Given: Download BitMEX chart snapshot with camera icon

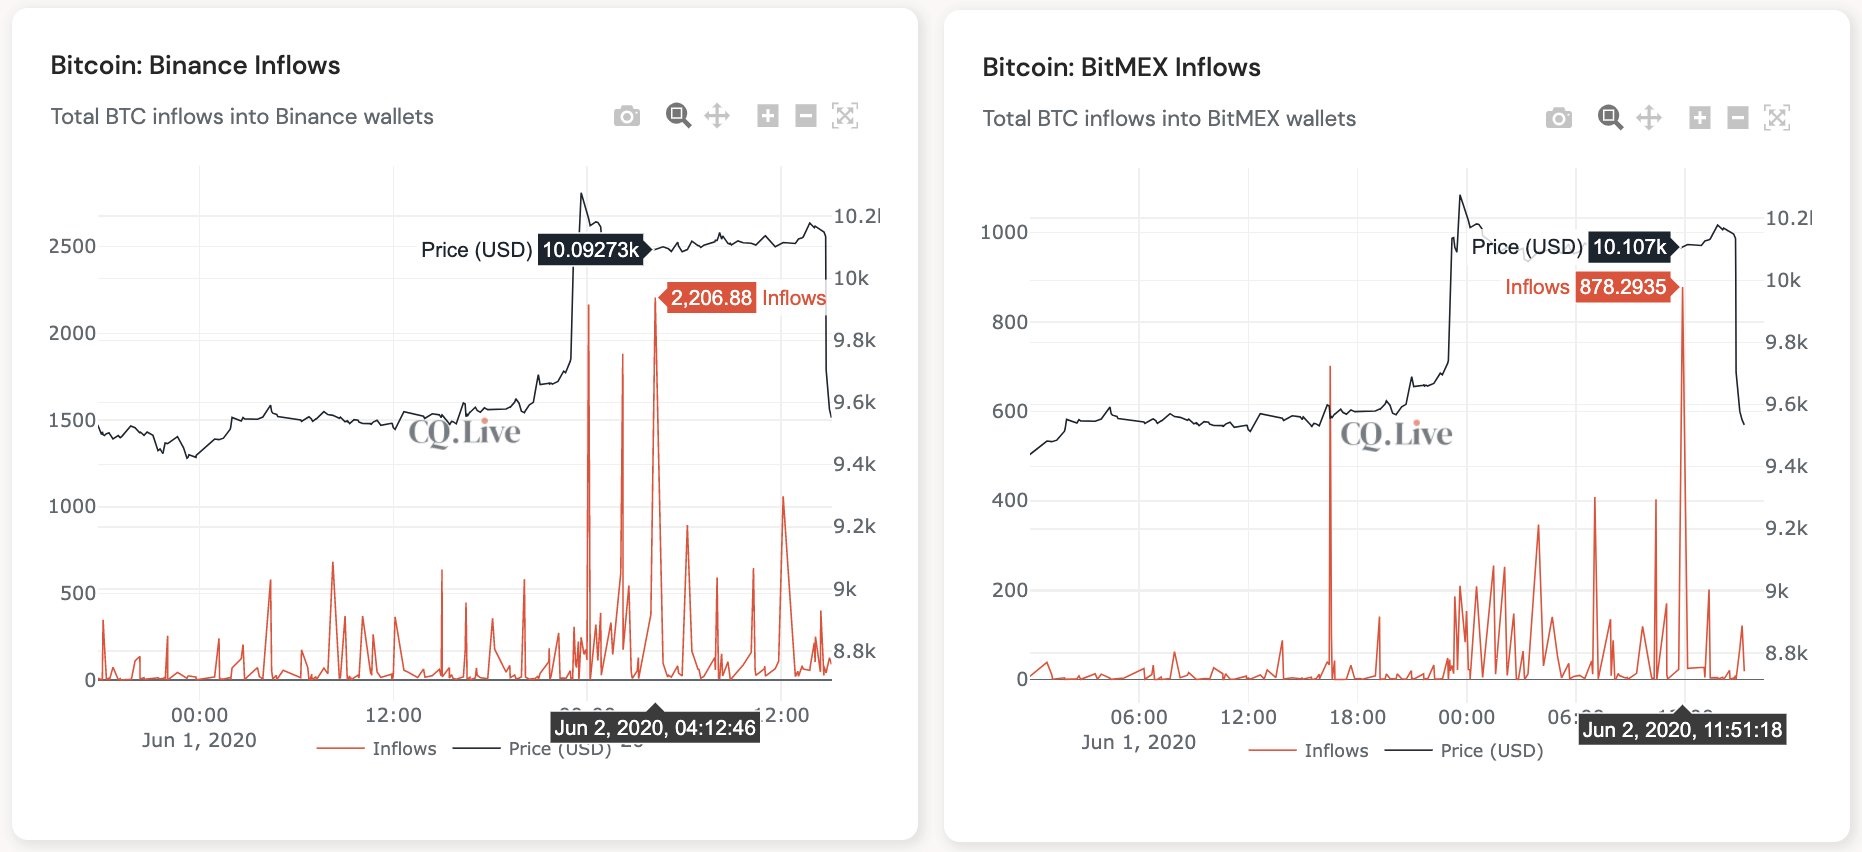Looking at the screenshot, I should (x=1559, y=118).
